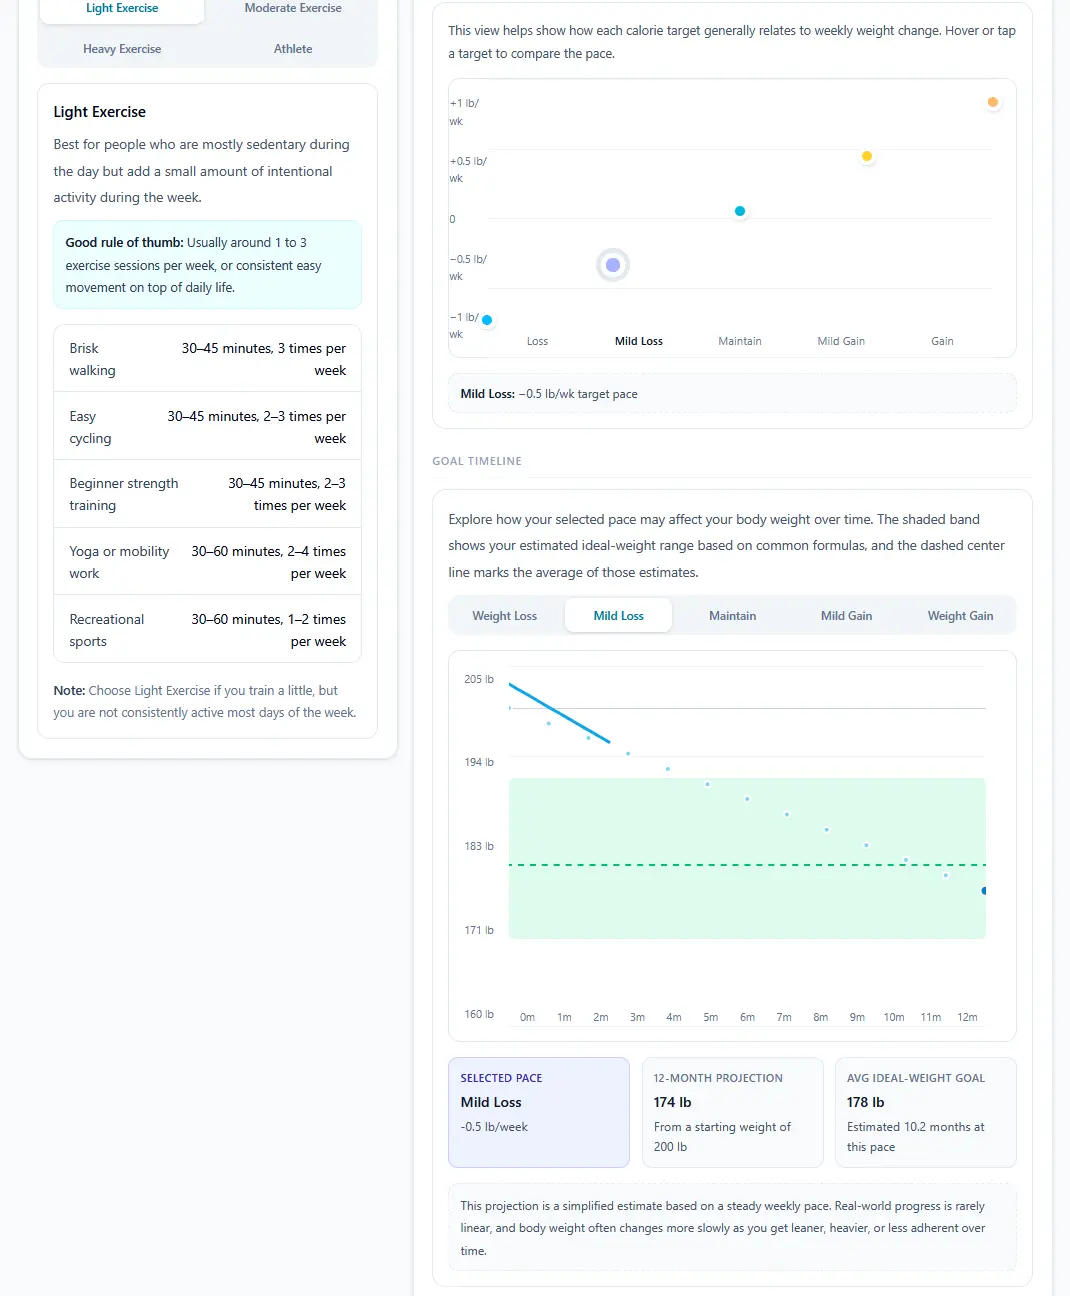Switch to the Light Exercise tab
This screenshot has width=1070, height=1296.
122,9
